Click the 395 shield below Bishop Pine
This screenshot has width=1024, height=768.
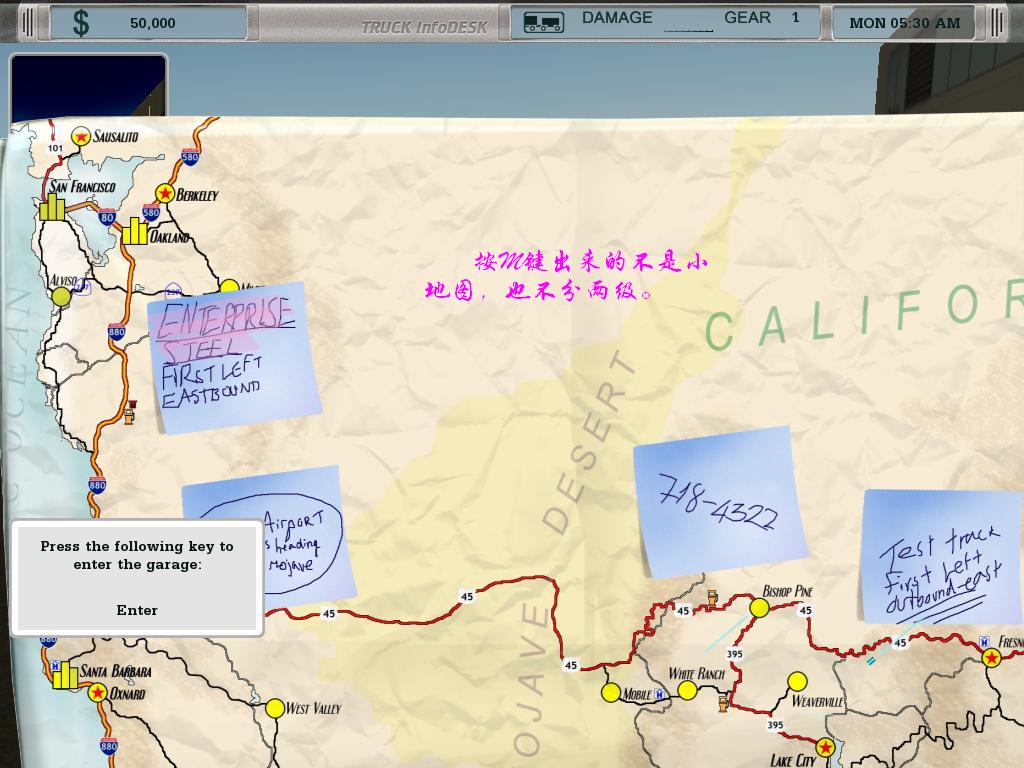click(735, 654)
